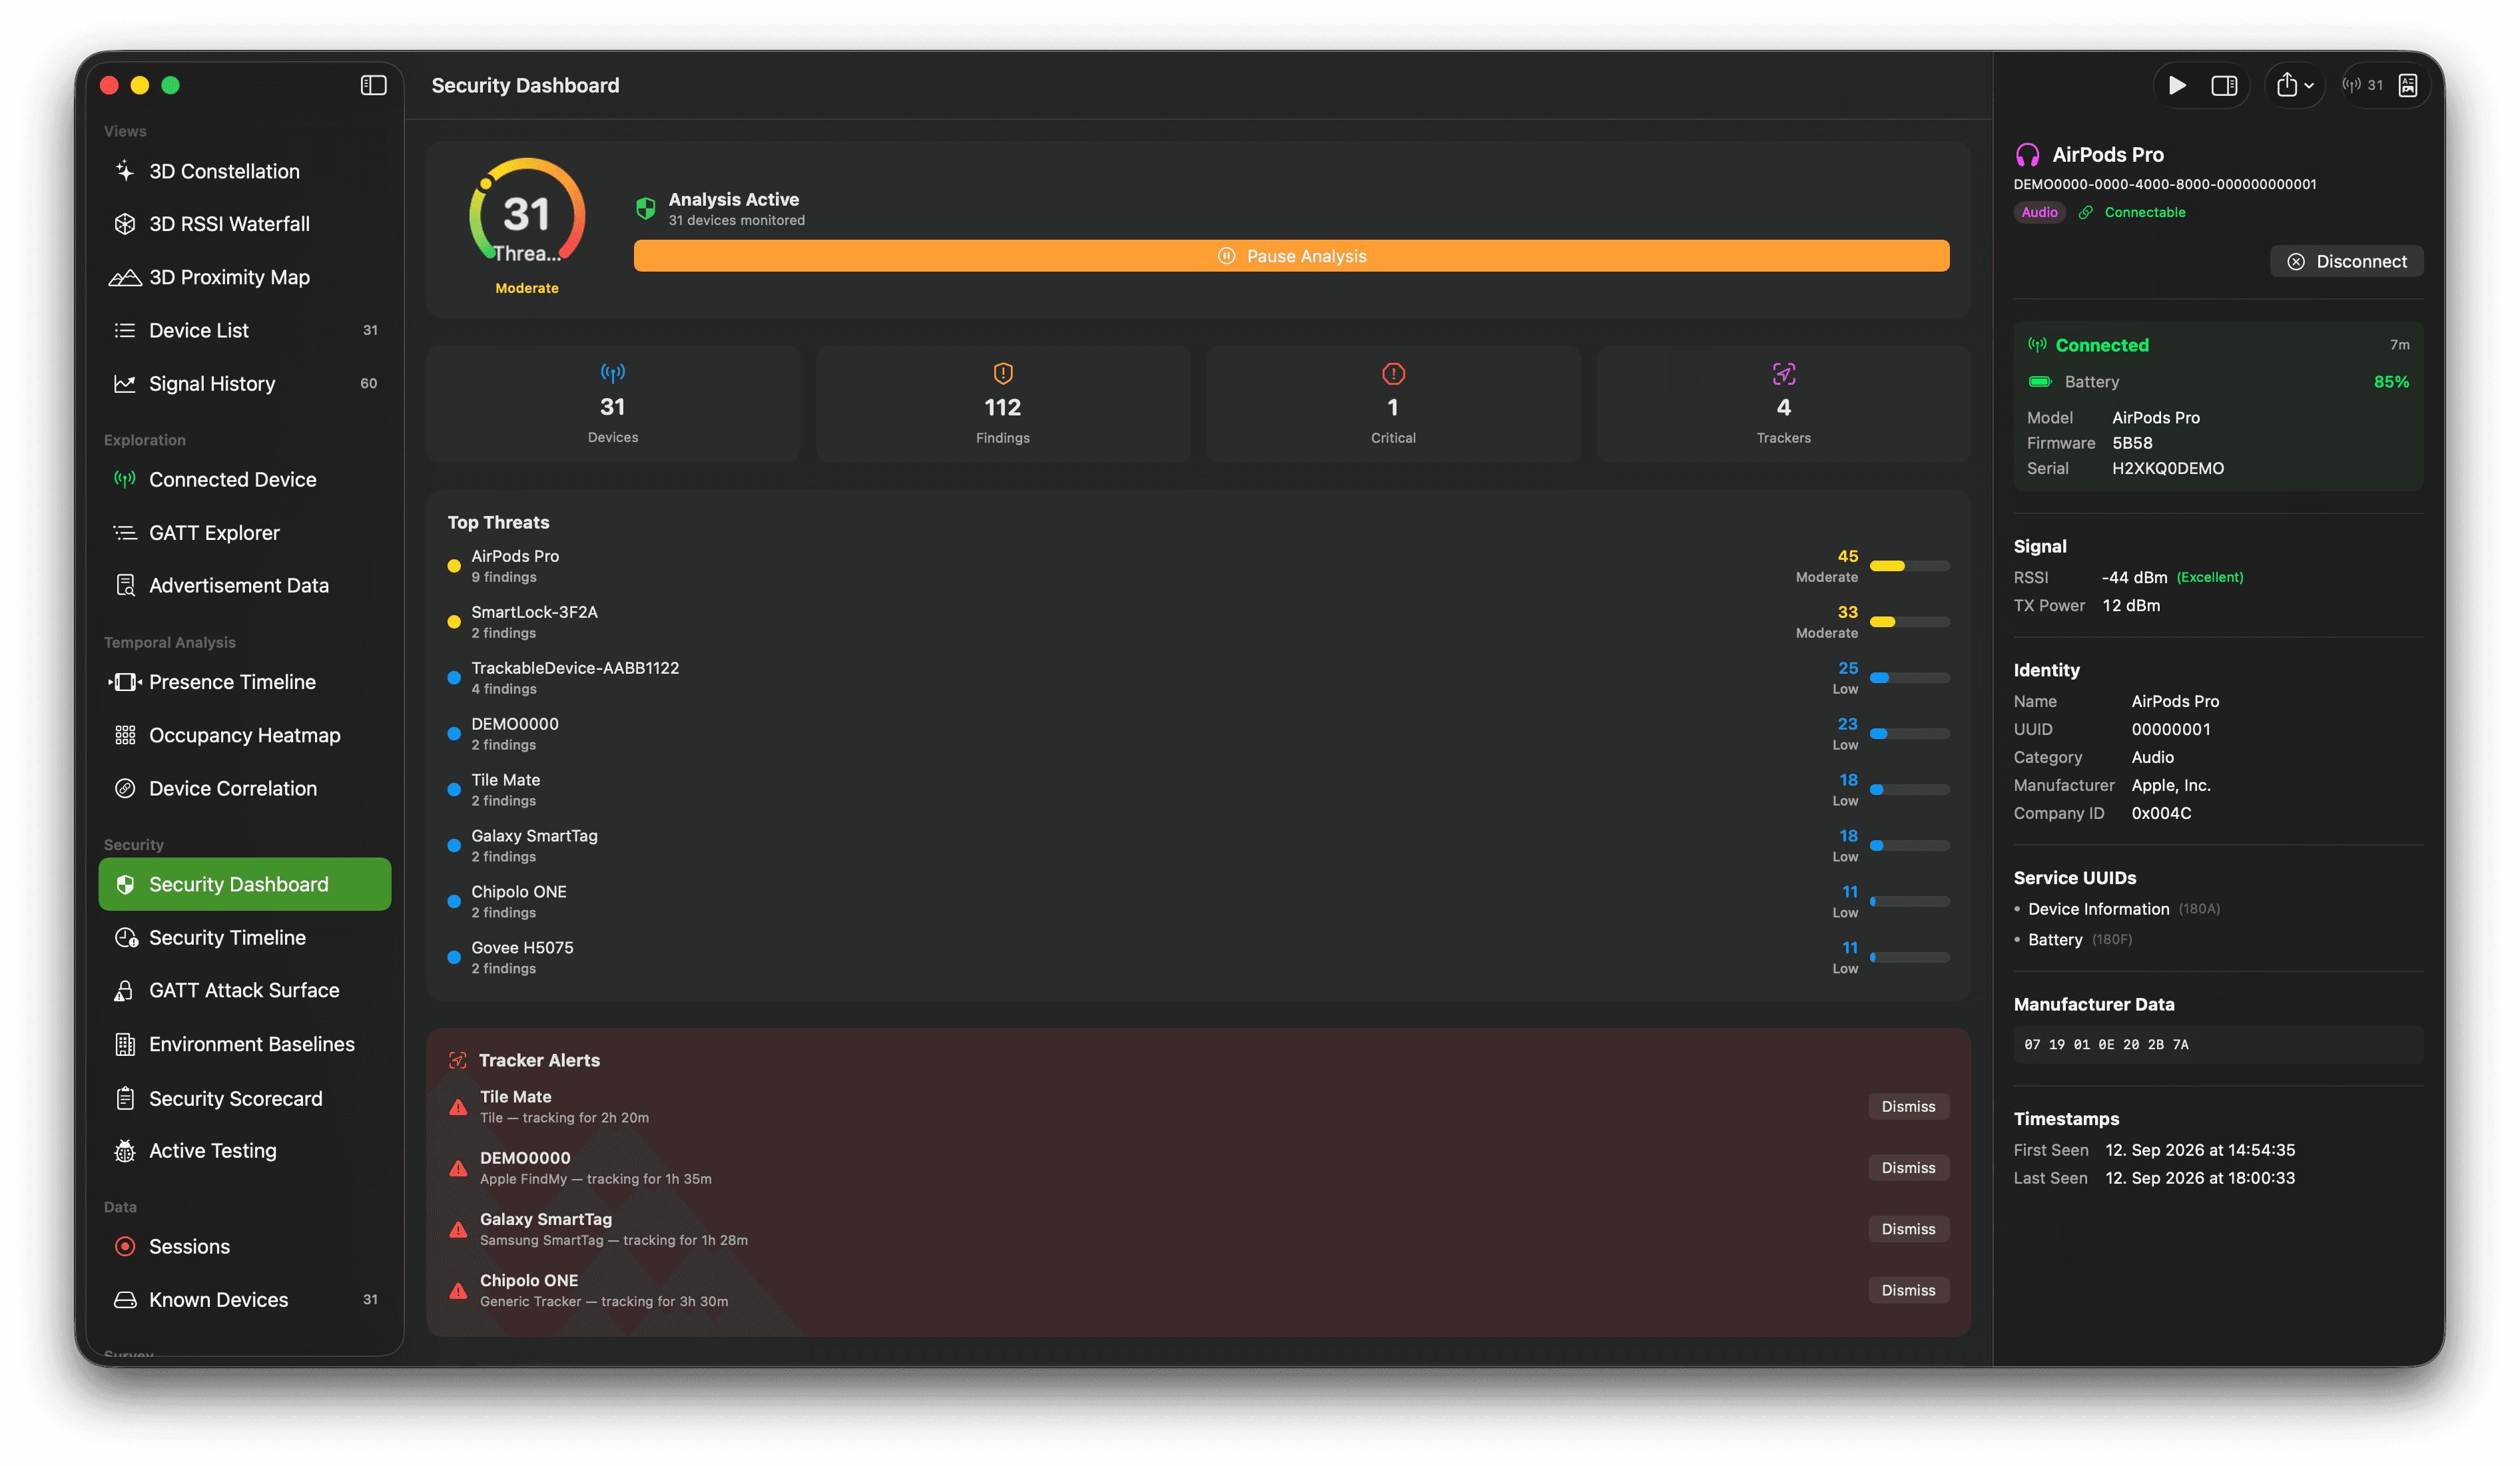Open the Security Scorecard view
Viewport: 2520px width, 1466px height.
click(245, 1099)
